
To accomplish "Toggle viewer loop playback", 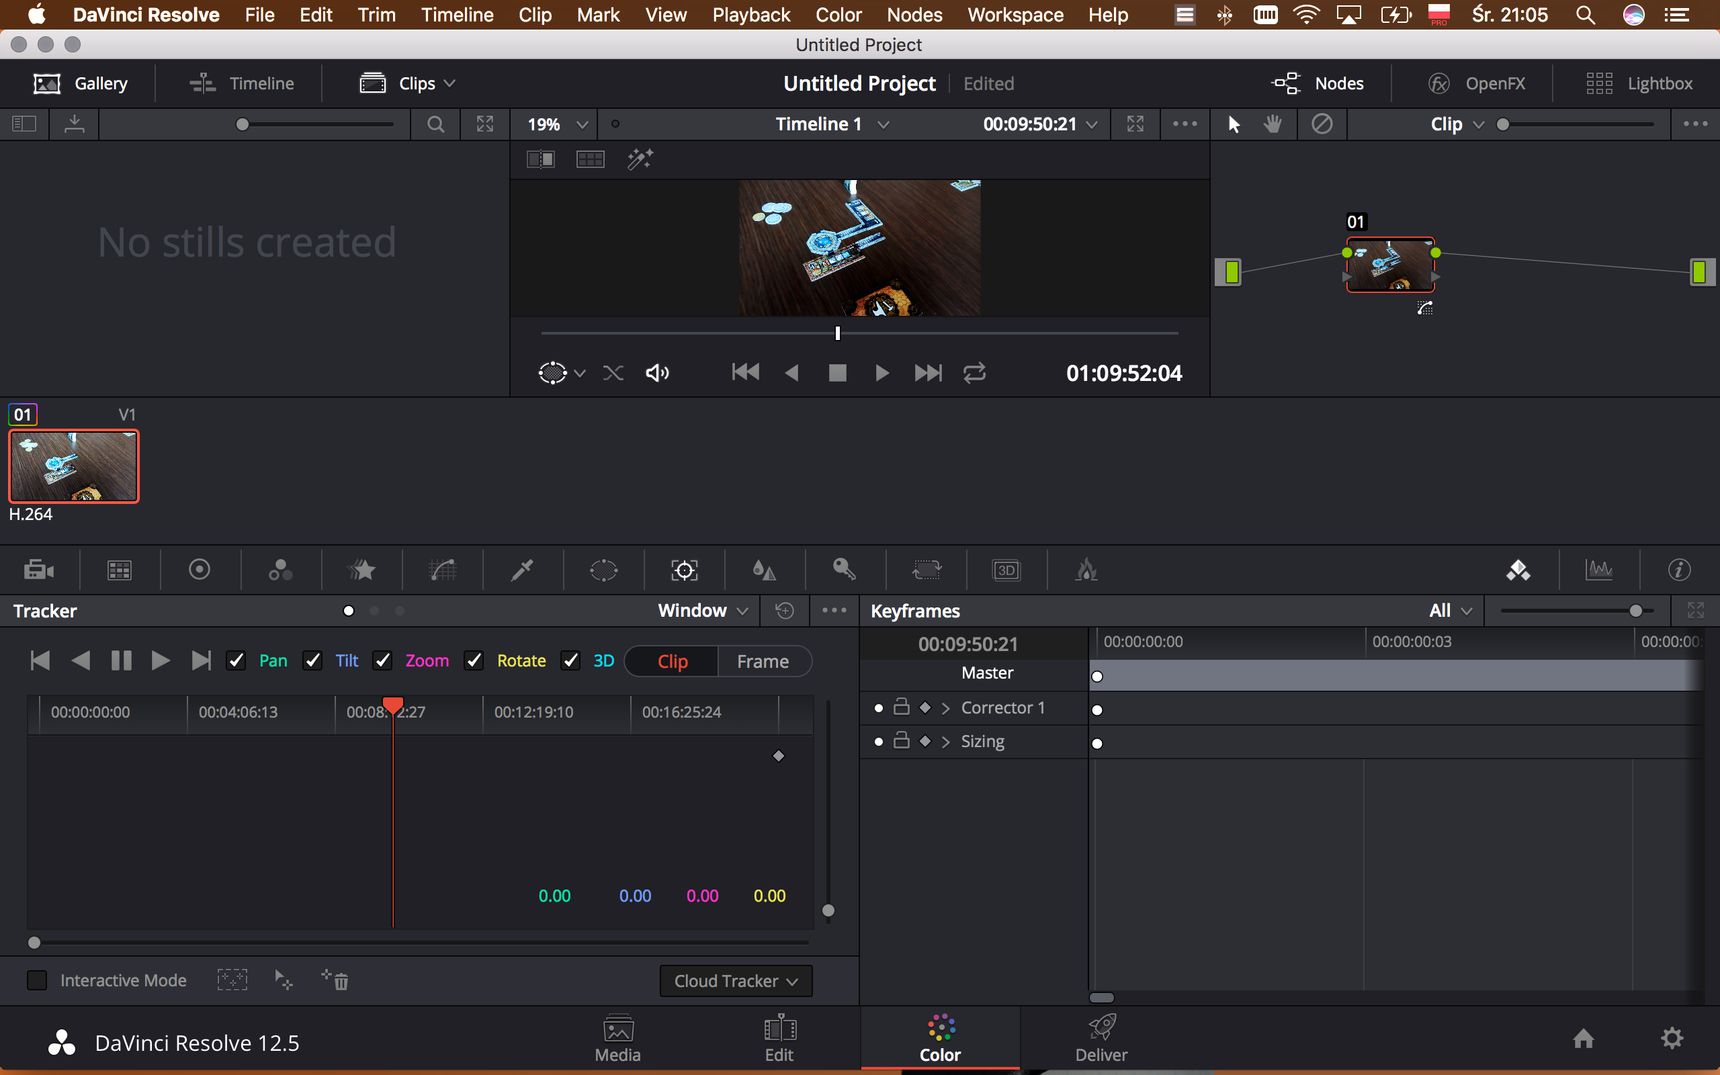I will [x=975, y=373].
